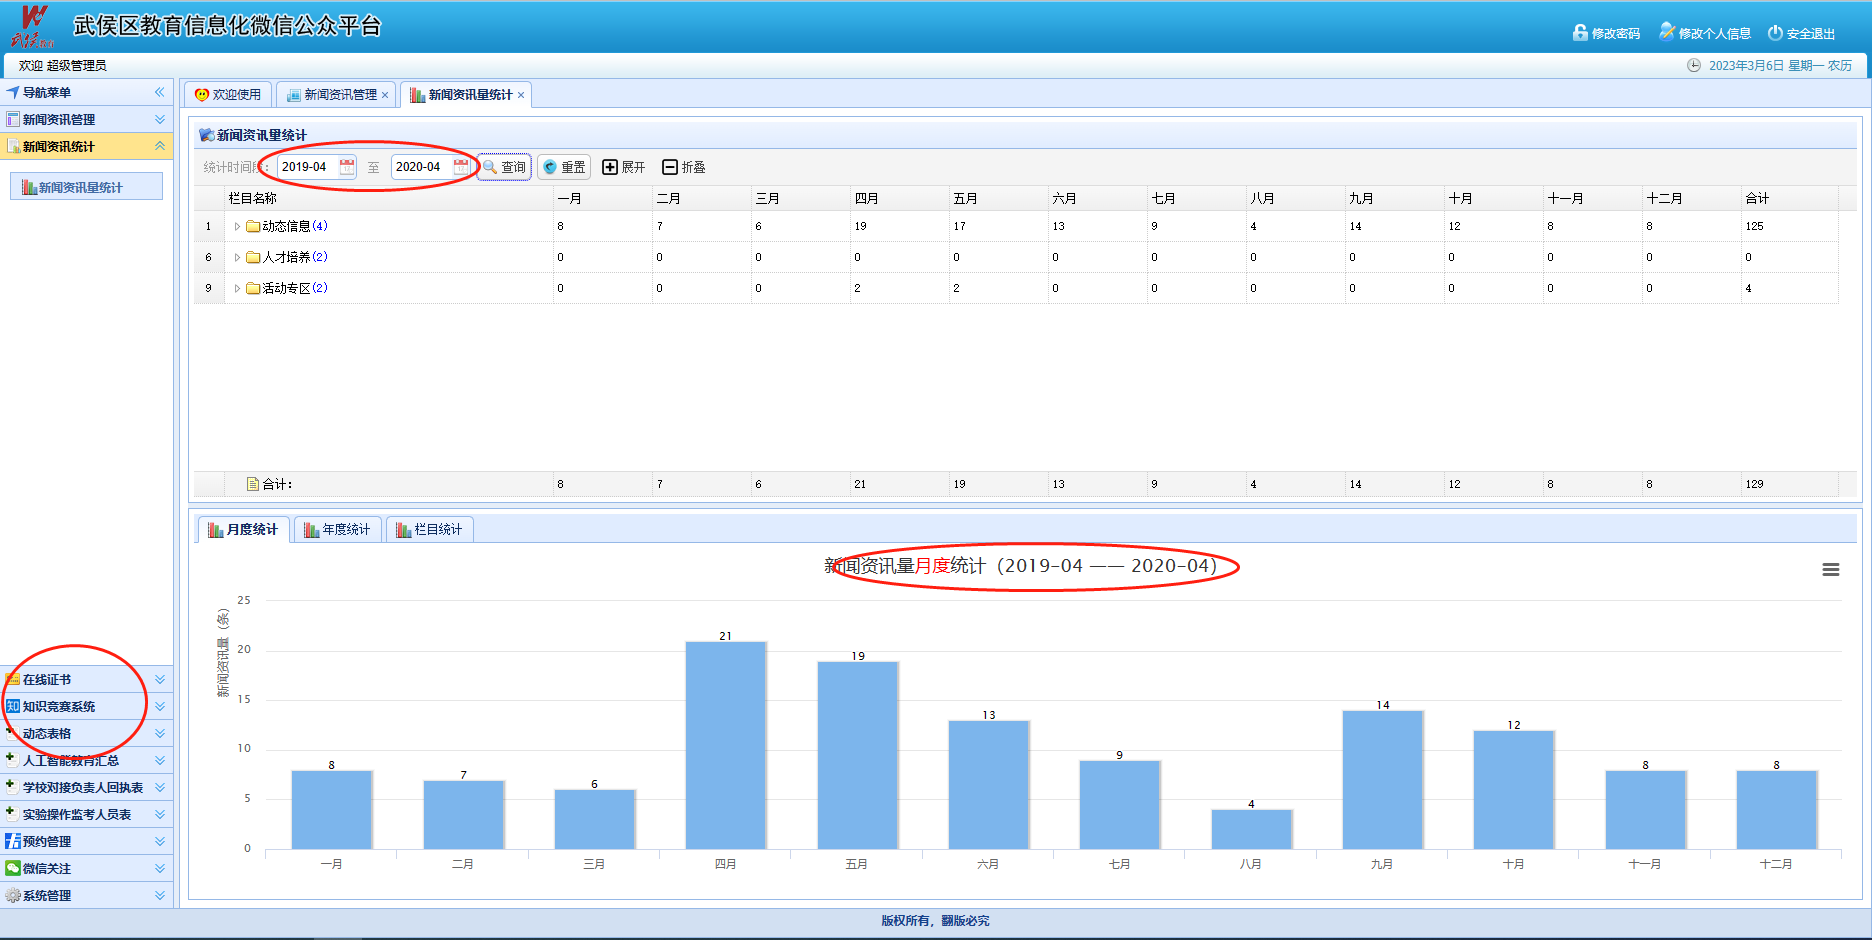This screenshot has height=940, width=1872.
Task: Switch to the 欢迎使用 tab
Action: 228,94
